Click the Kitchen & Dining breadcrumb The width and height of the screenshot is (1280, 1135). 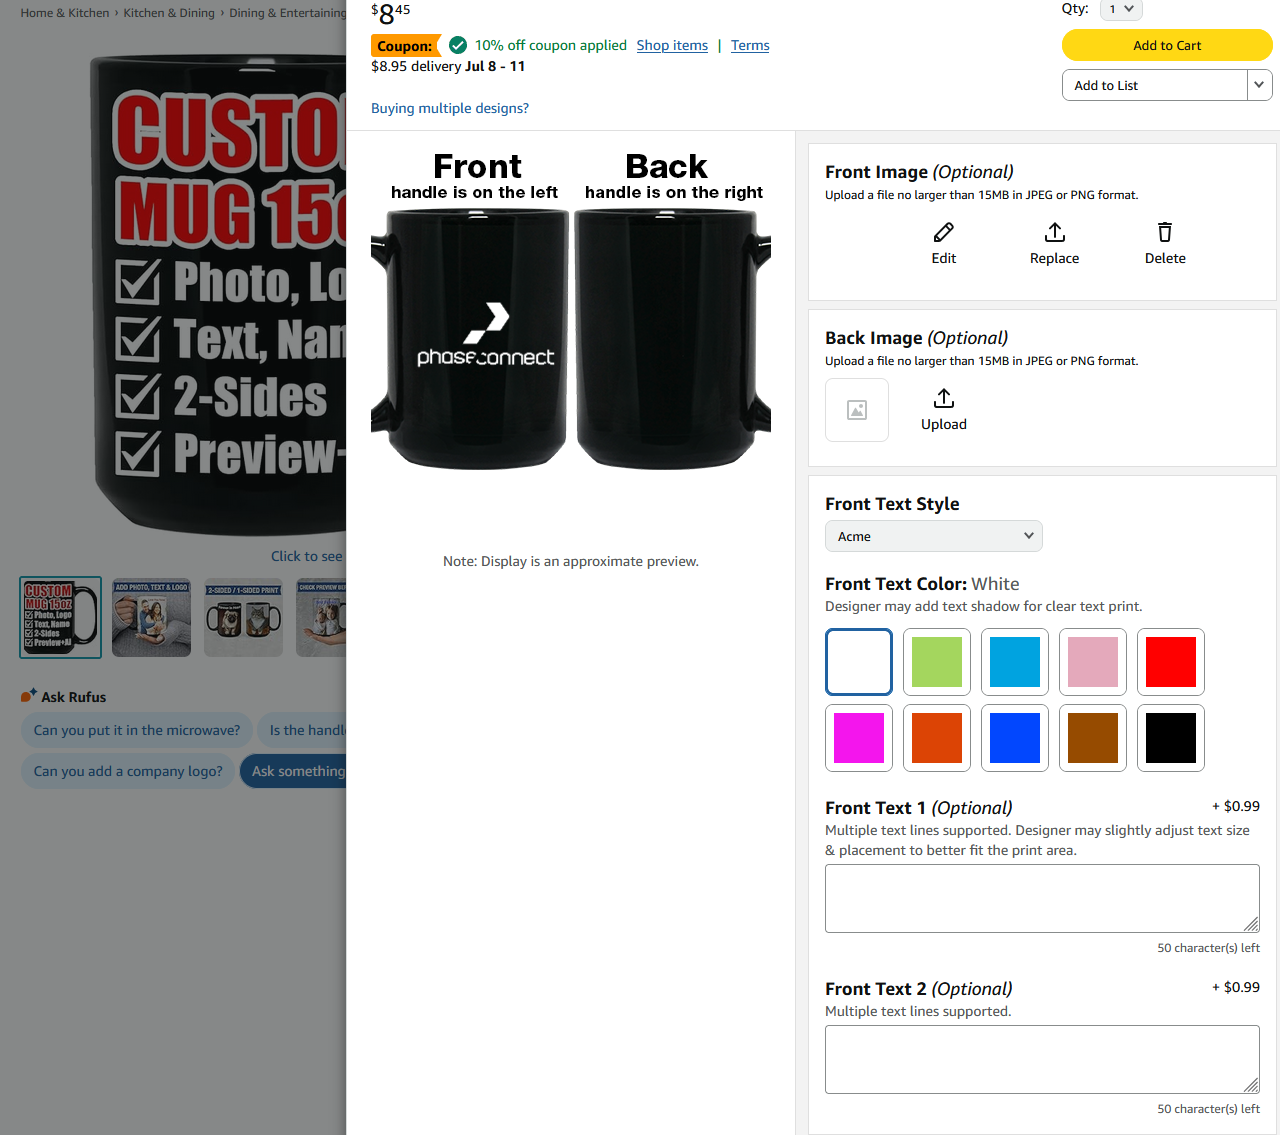coord(169,13)
